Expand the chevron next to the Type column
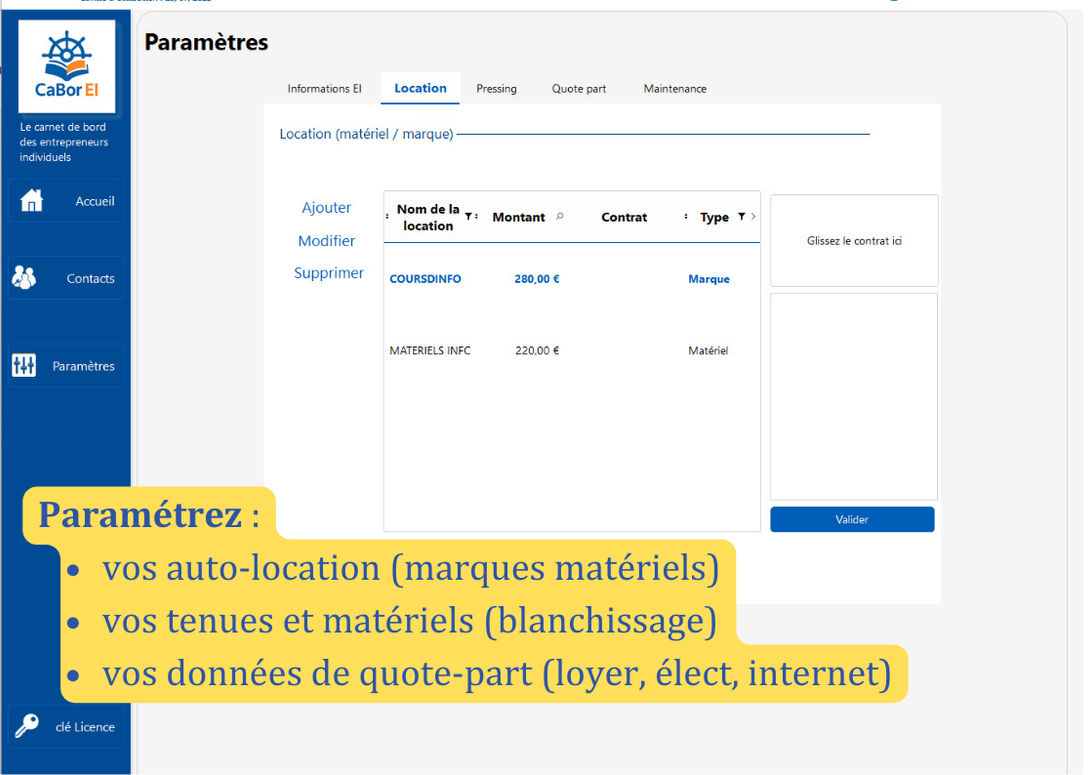Image resolution: width=1092 pixels, height=775 pixels. click(x=753, y=216)
